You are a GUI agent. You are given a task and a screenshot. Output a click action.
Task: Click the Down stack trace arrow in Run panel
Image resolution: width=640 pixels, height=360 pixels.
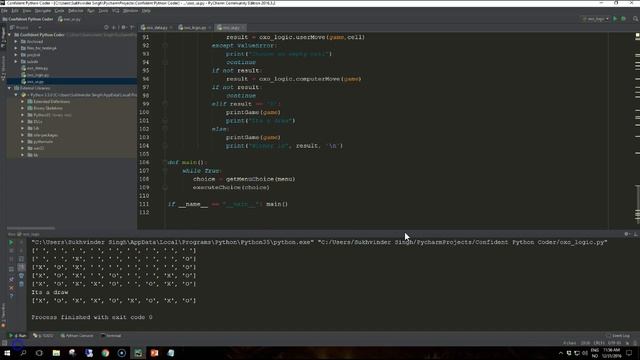pos(21,251)
